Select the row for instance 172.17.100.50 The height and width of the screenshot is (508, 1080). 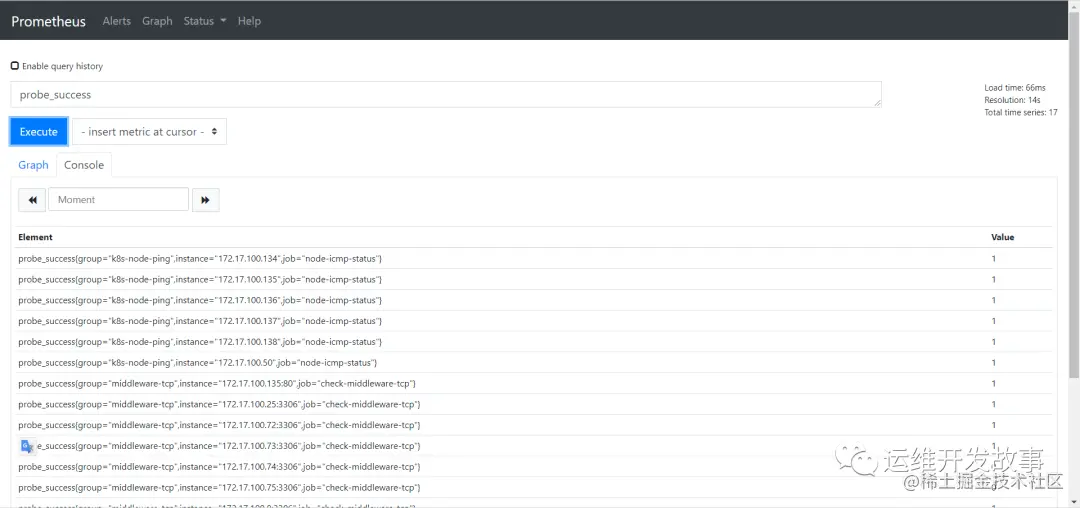click(534, 362)
